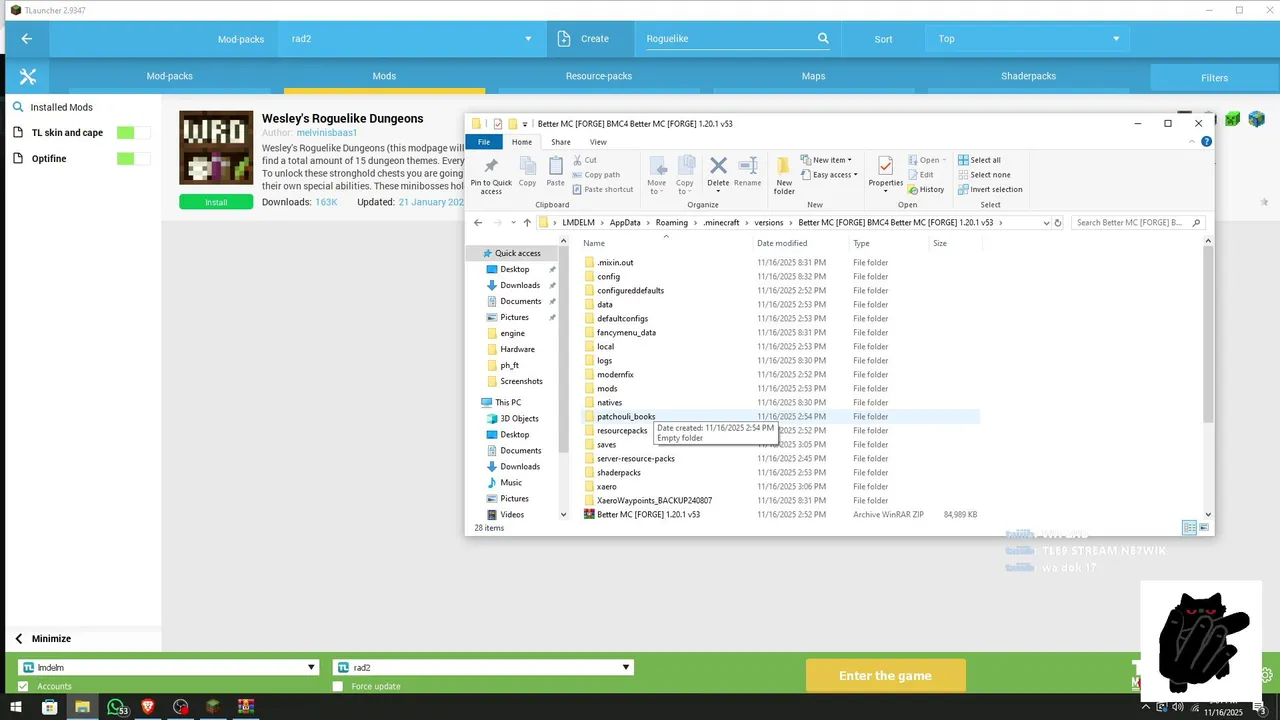This screenshot has height=720, width=1280.
Task: Click the Explorer file list vertical scrollbar
Action: click(1208, 337)
